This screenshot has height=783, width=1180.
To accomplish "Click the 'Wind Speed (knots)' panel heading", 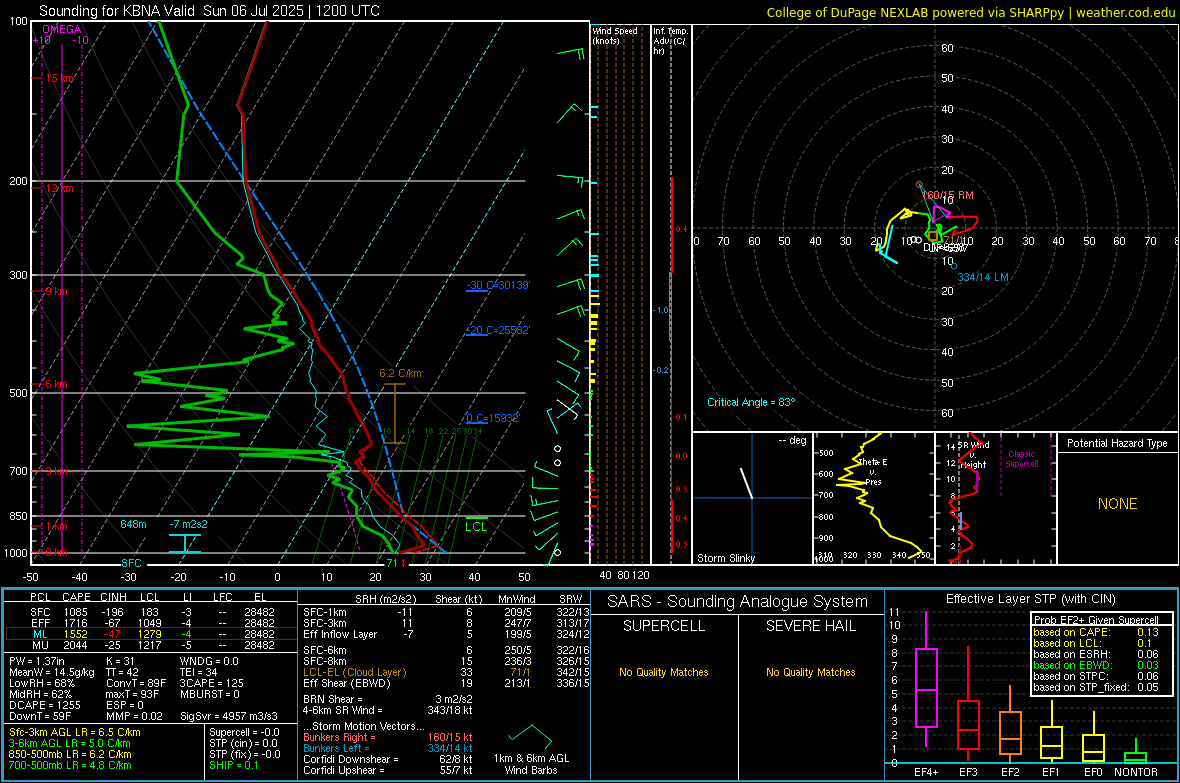I will (x=615, y=35).
